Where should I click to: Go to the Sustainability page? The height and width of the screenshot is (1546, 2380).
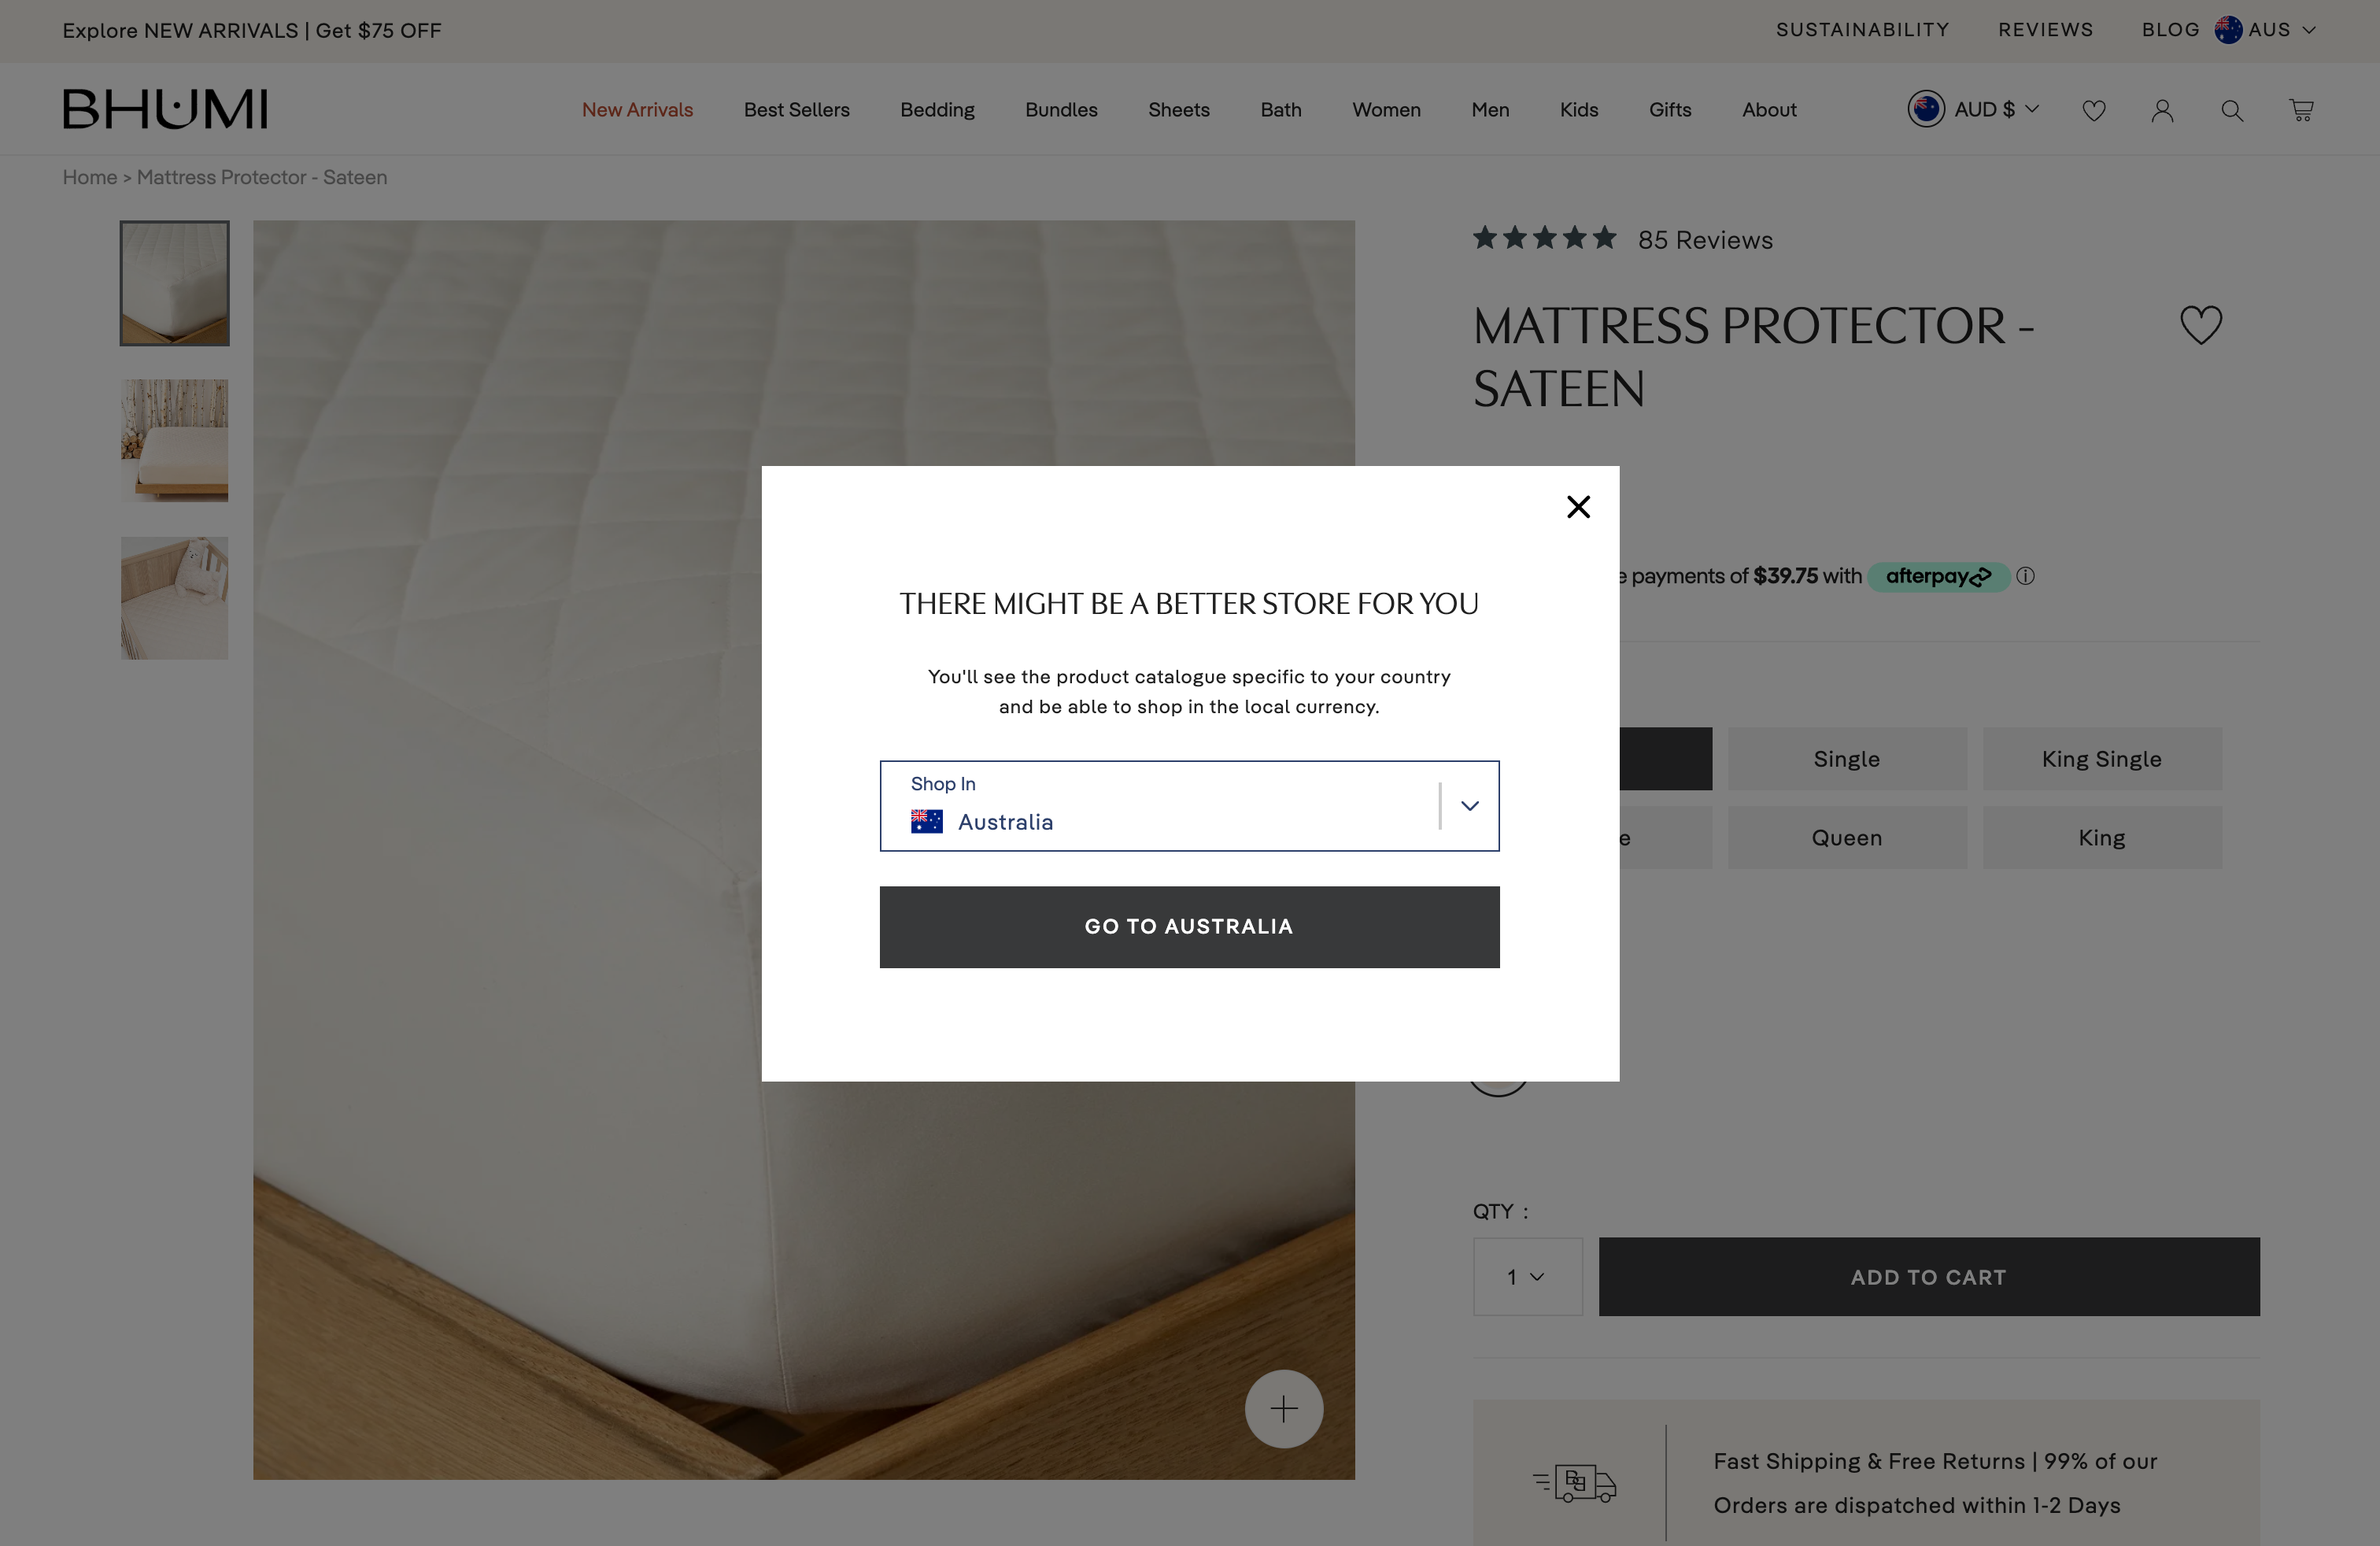coord(1862,30)
